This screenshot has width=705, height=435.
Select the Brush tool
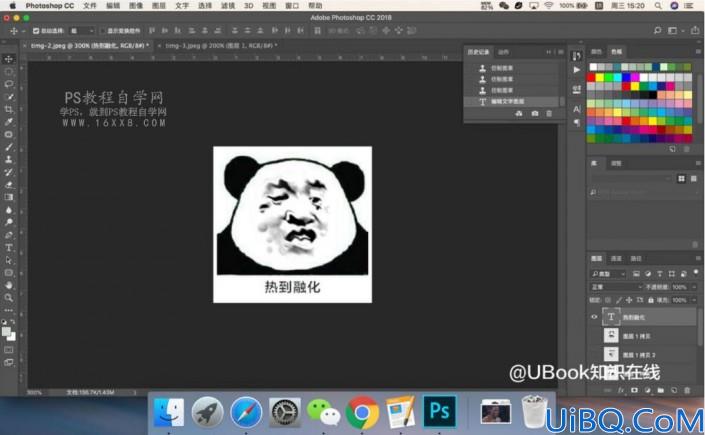pos(9,147)
